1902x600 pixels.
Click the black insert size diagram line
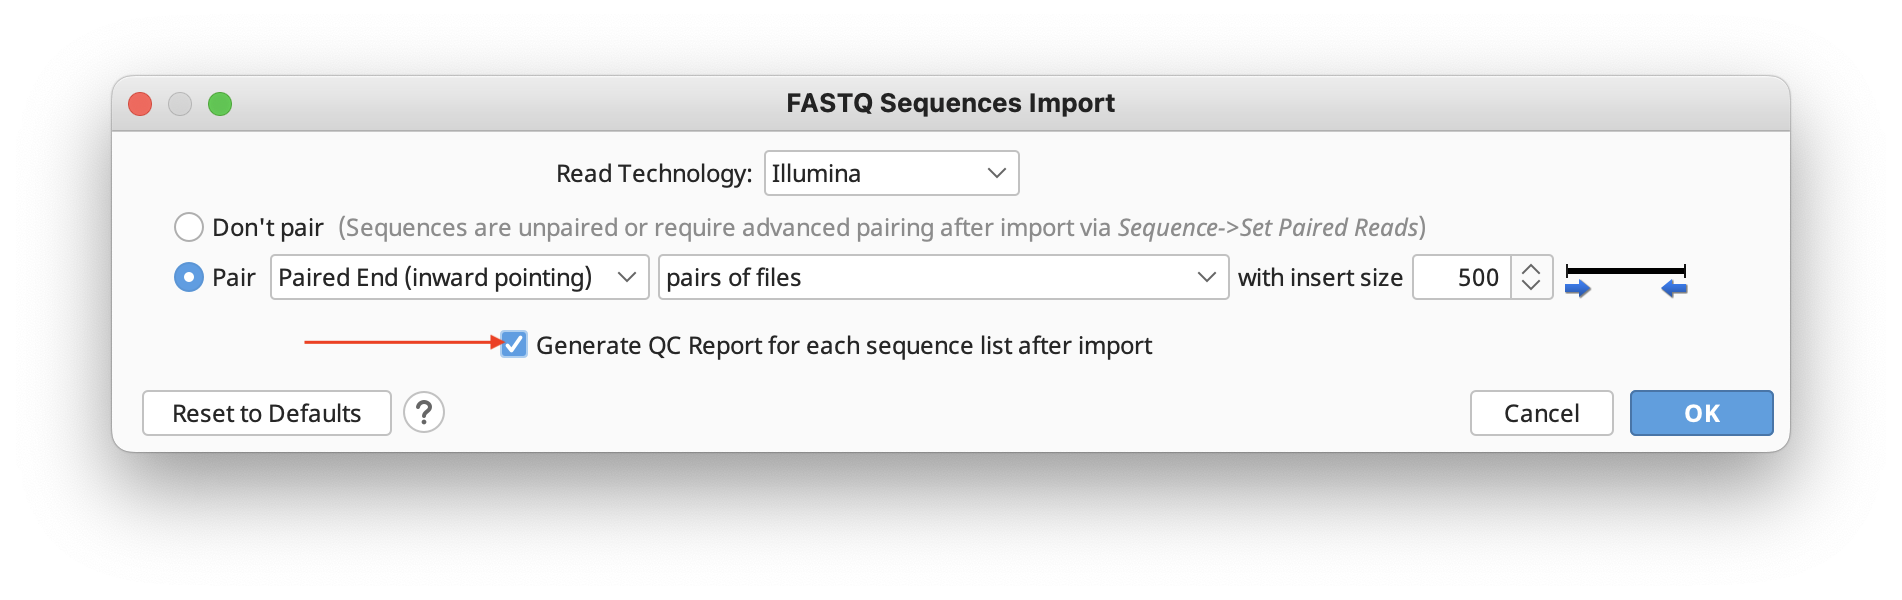(1625, 271)
